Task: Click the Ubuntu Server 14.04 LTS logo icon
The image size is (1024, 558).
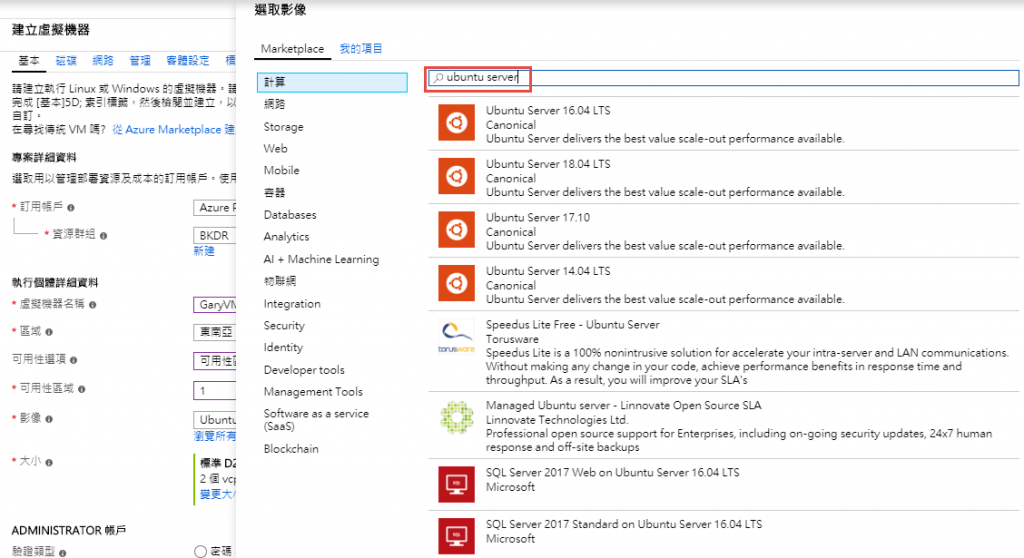Action: [x=456, y=283]
